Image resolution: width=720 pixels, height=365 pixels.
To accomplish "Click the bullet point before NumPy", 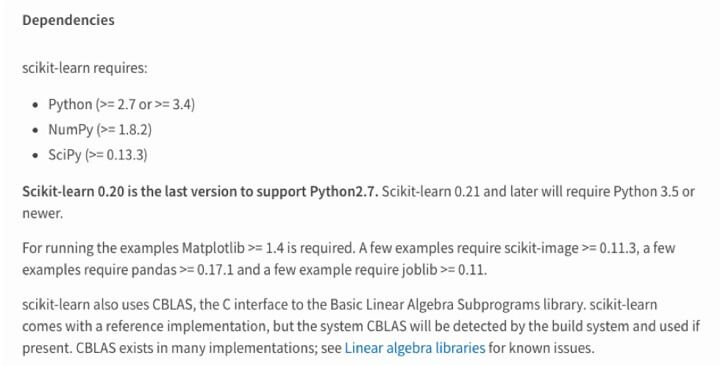I will coord(36,130).
